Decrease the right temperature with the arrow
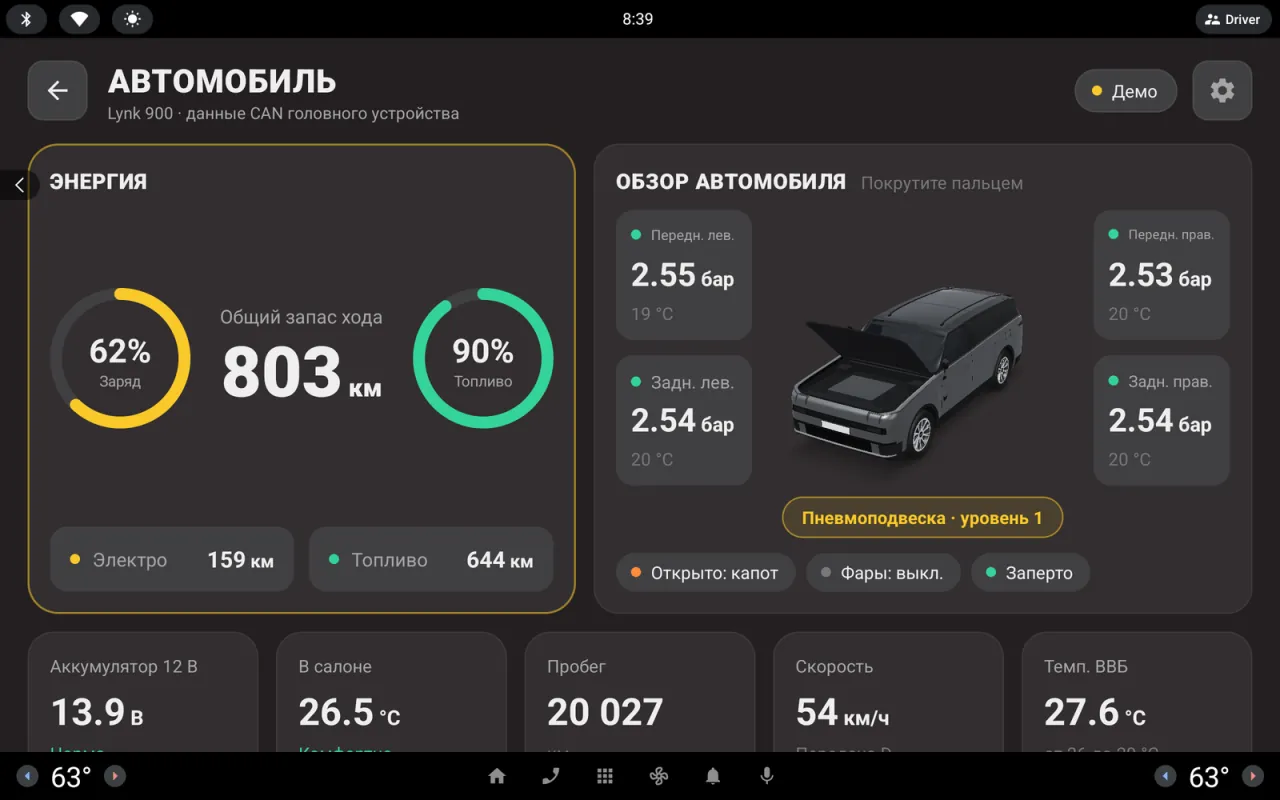Viewport: 1280px width, 800px height. pyautogui.click(x=1165, y=776)
